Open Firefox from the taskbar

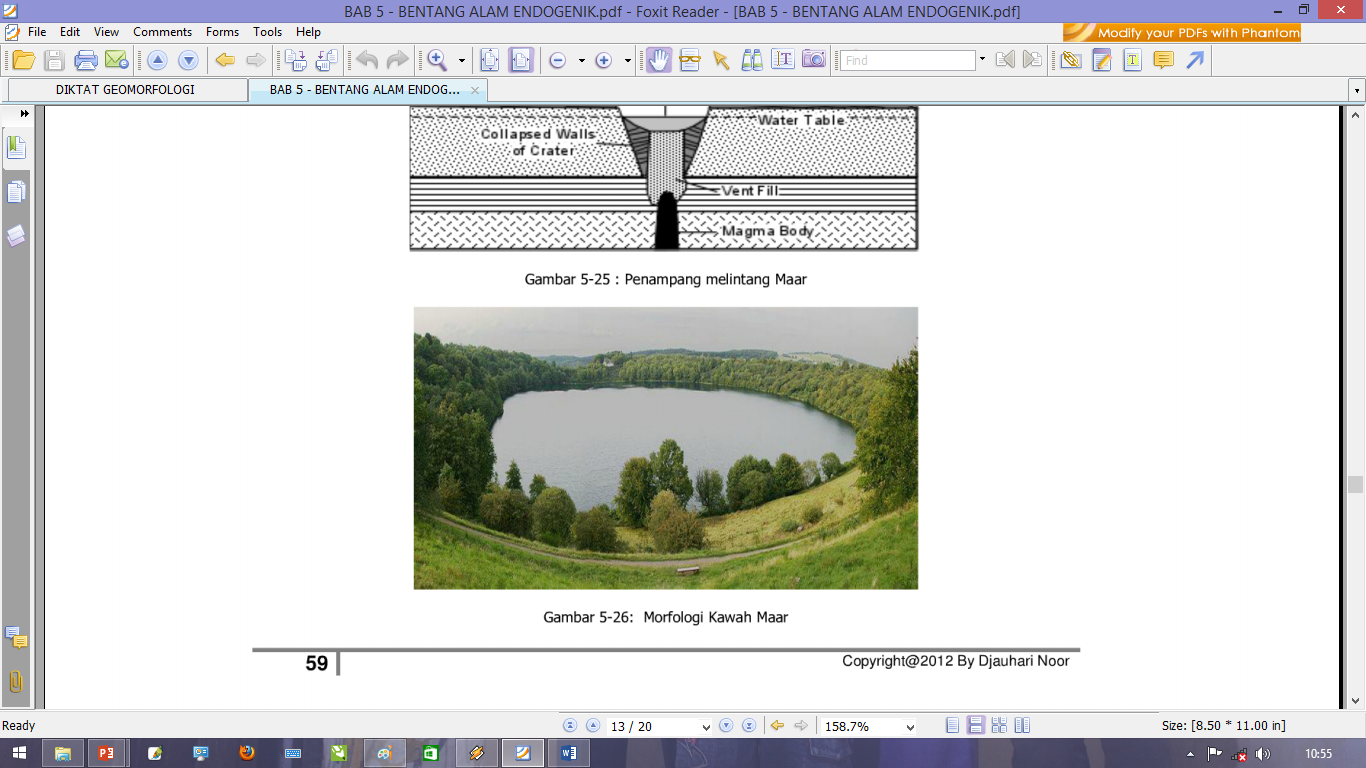click(247, 753)
